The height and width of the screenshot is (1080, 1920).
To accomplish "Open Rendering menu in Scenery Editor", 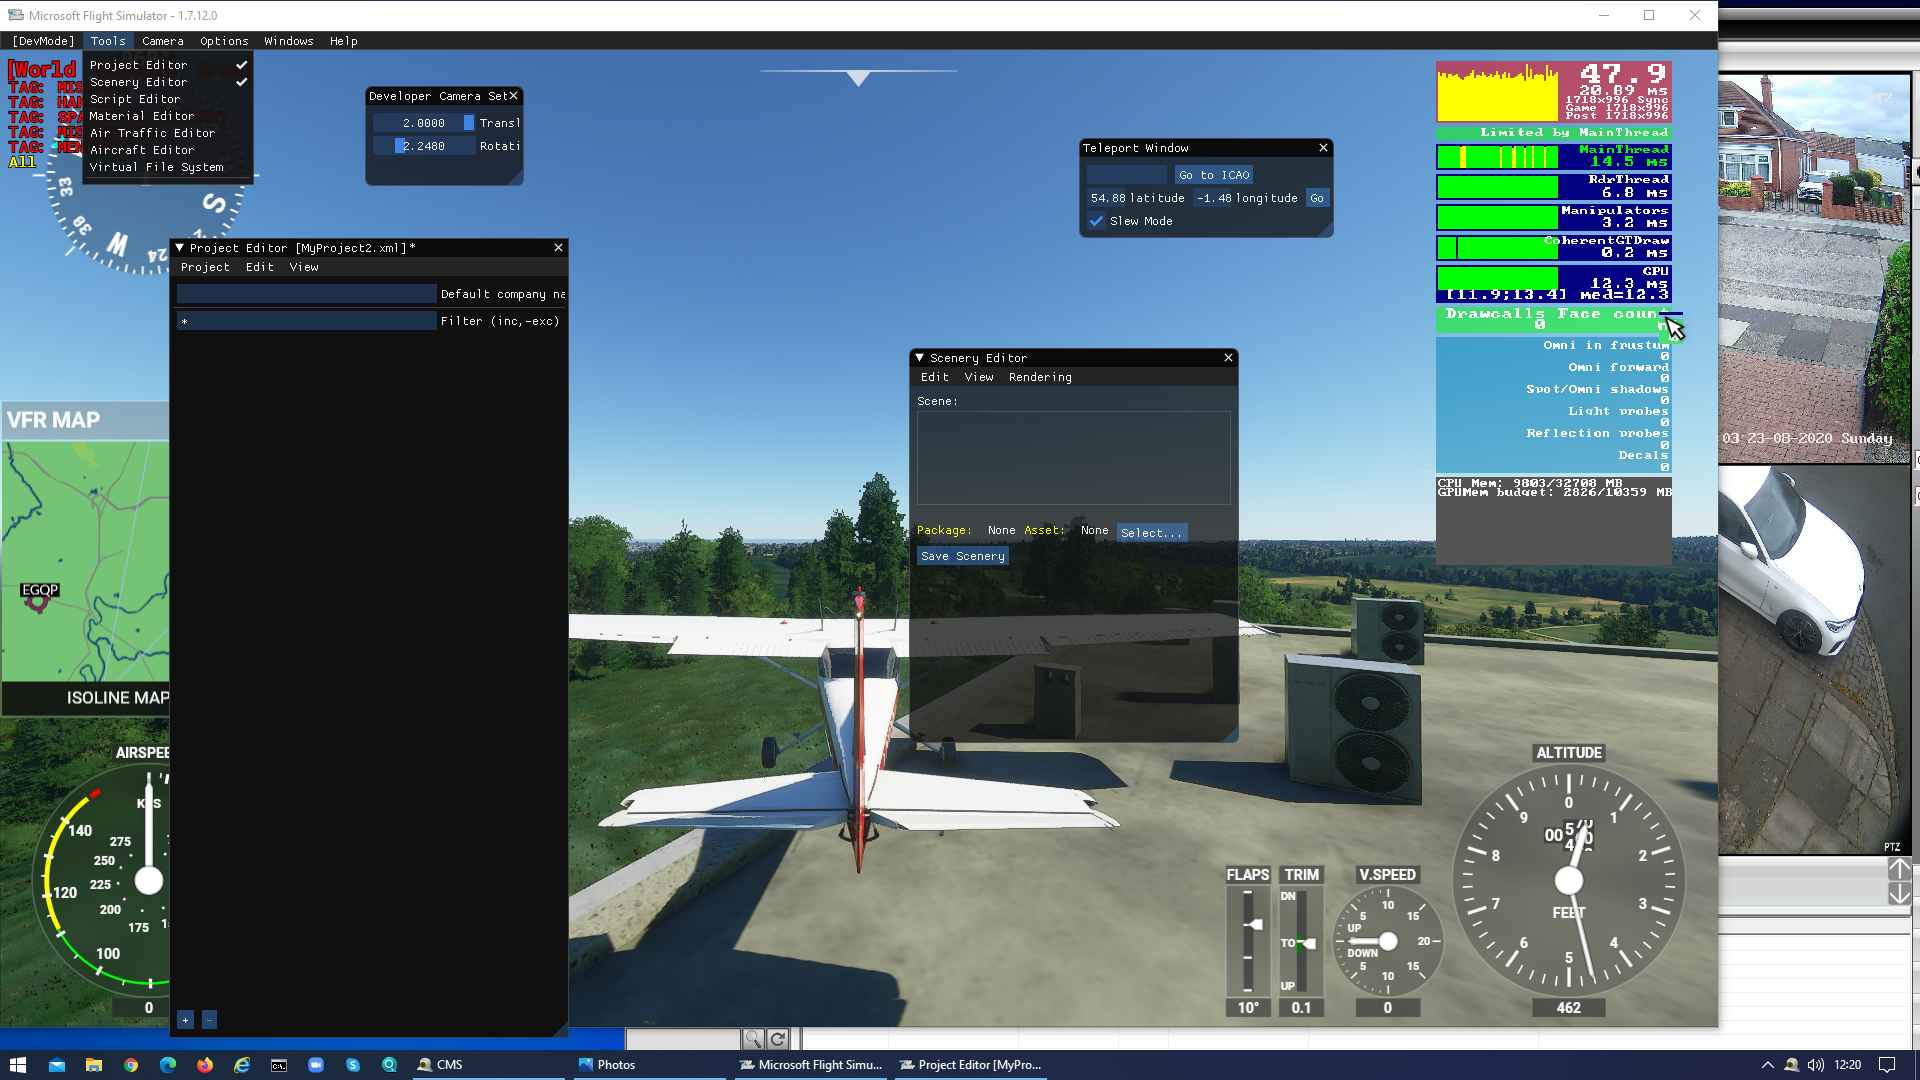I will tap(1040, 377).
